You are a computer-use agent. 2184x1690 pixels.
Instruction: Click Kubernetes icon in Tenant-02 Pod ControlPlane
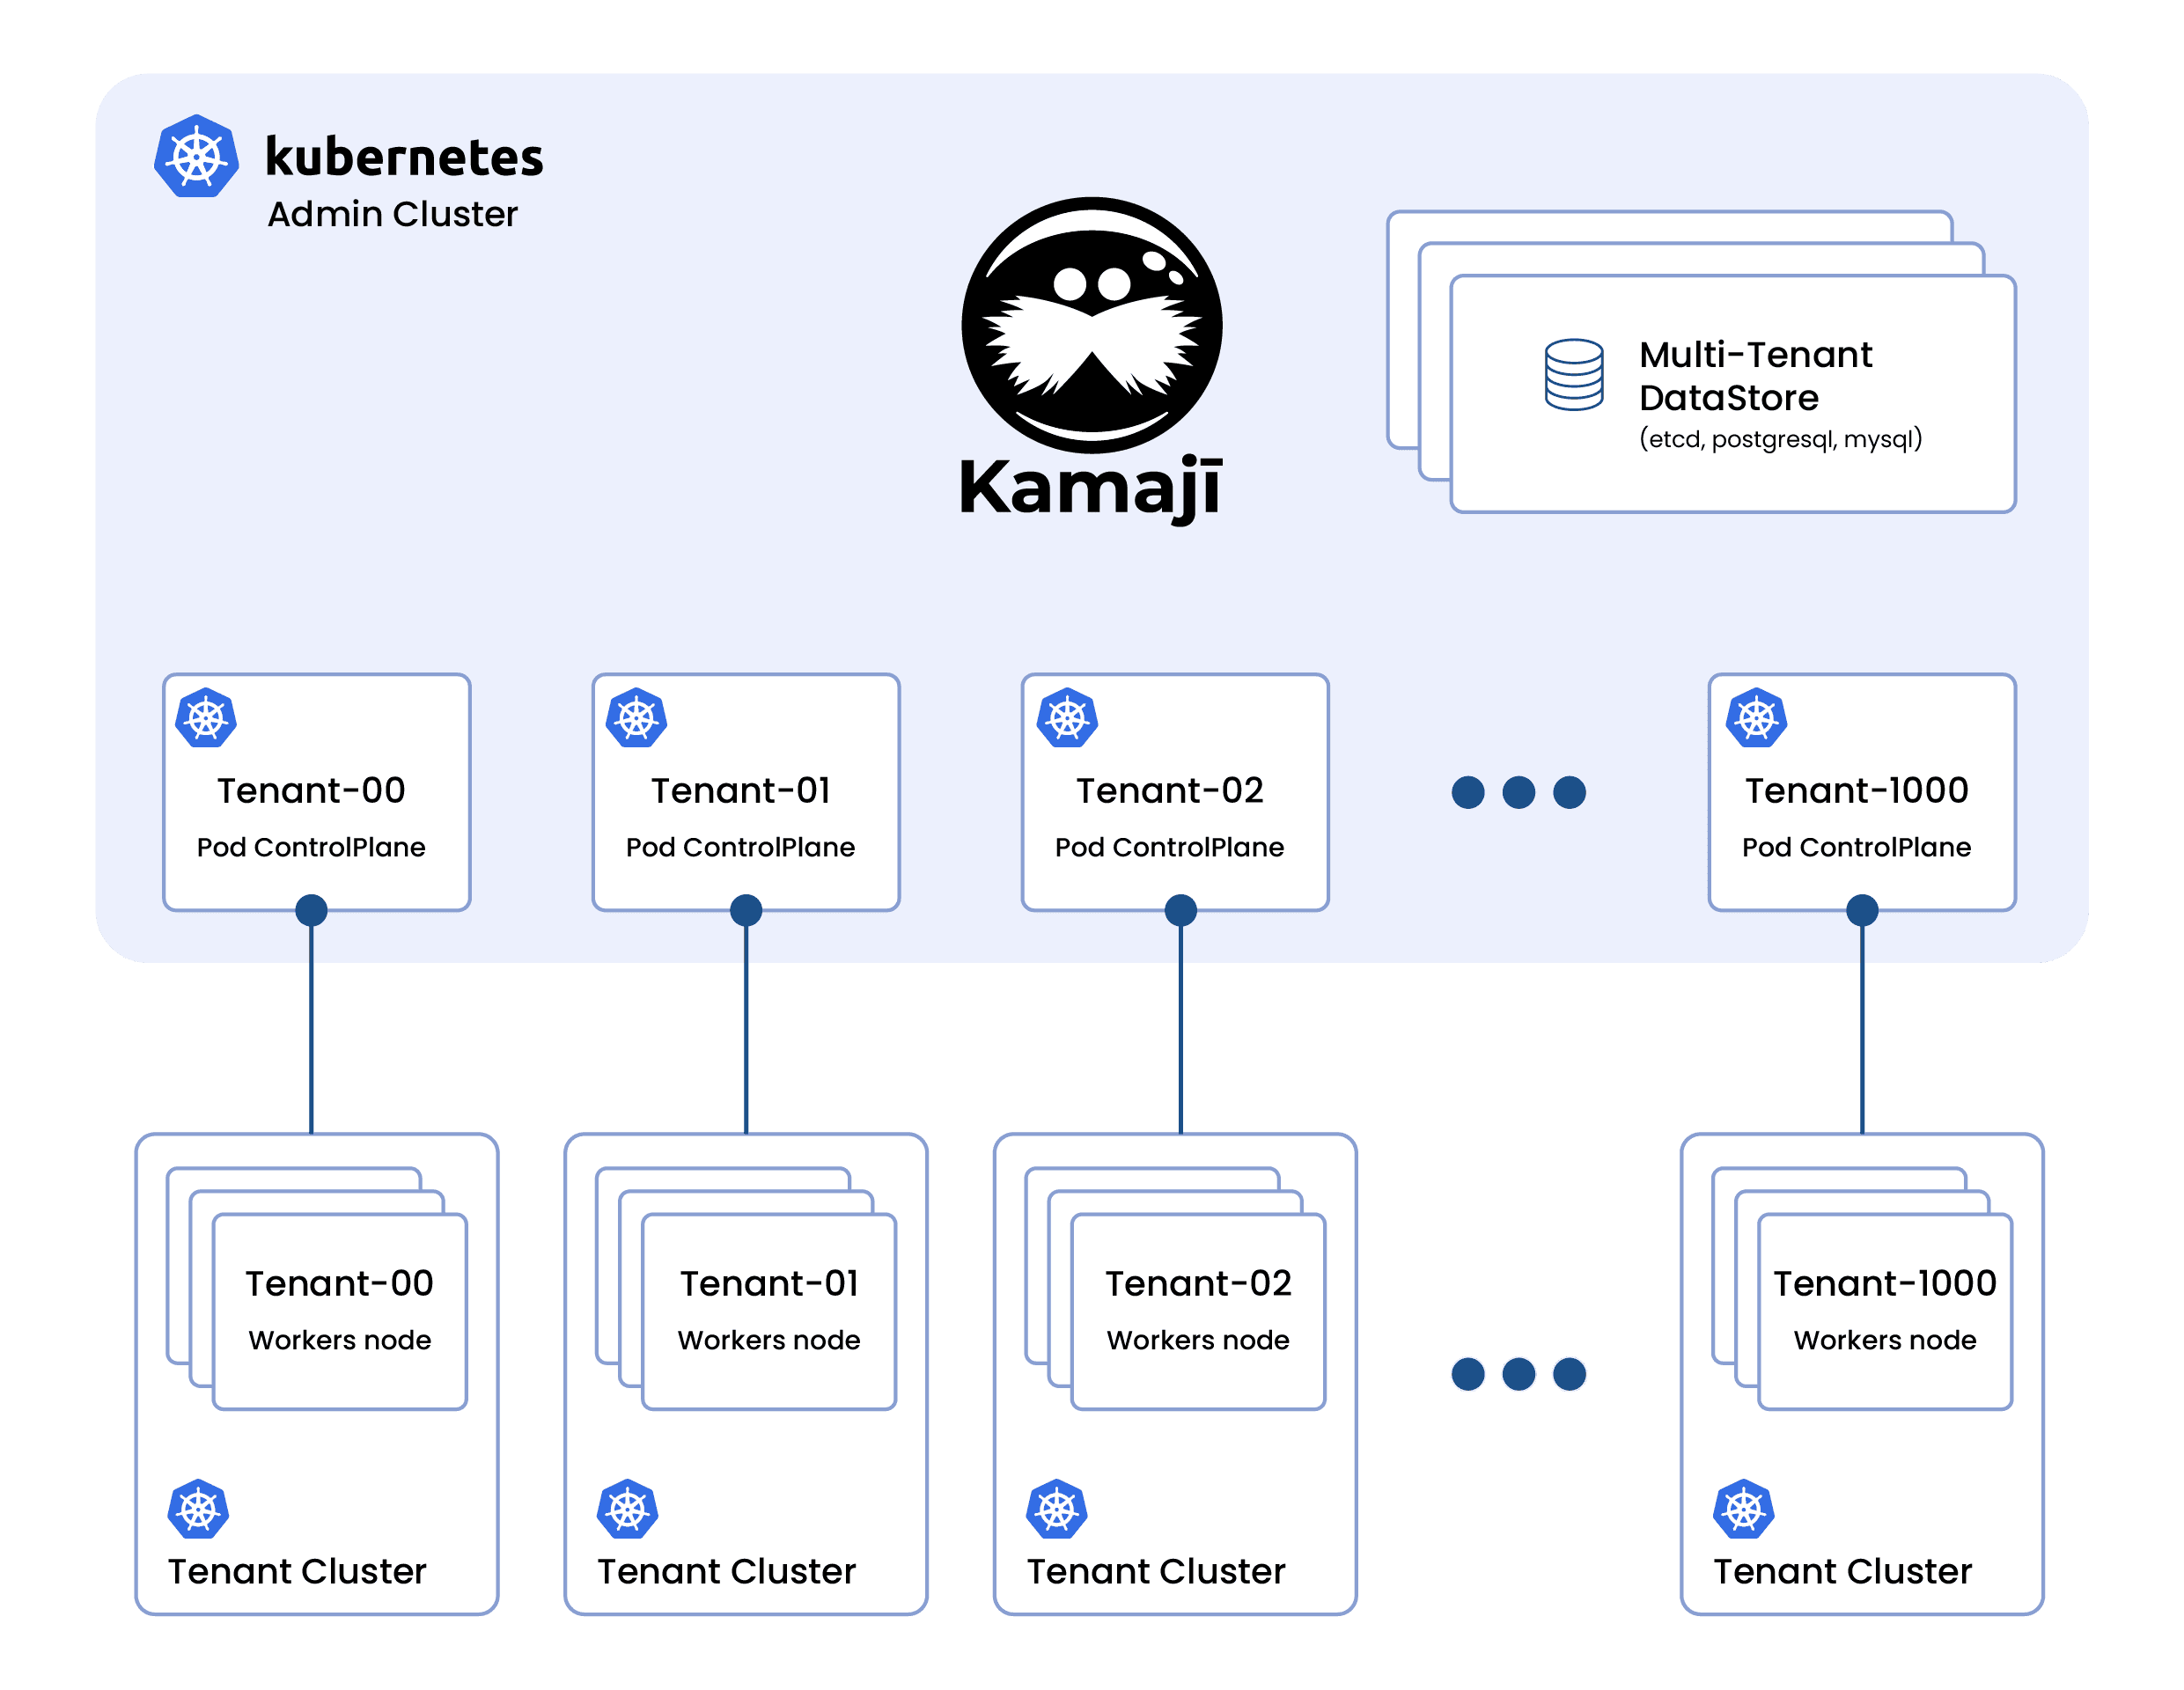1067,718
